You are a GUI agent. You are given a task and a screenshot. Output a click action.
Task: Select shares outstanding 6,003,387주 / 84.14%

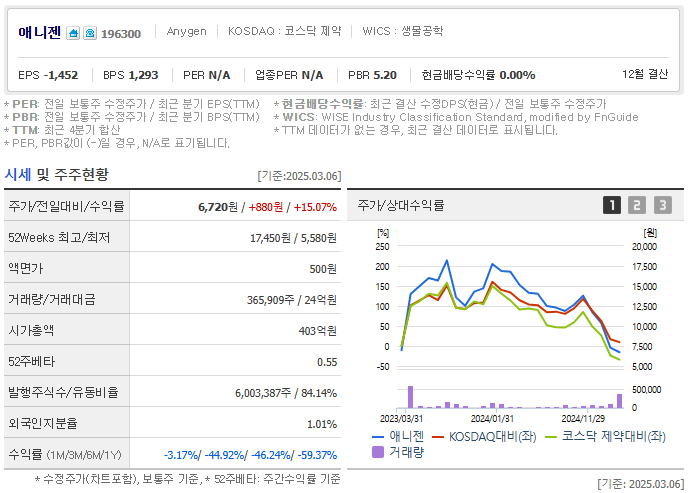click(x=286, y=393)
